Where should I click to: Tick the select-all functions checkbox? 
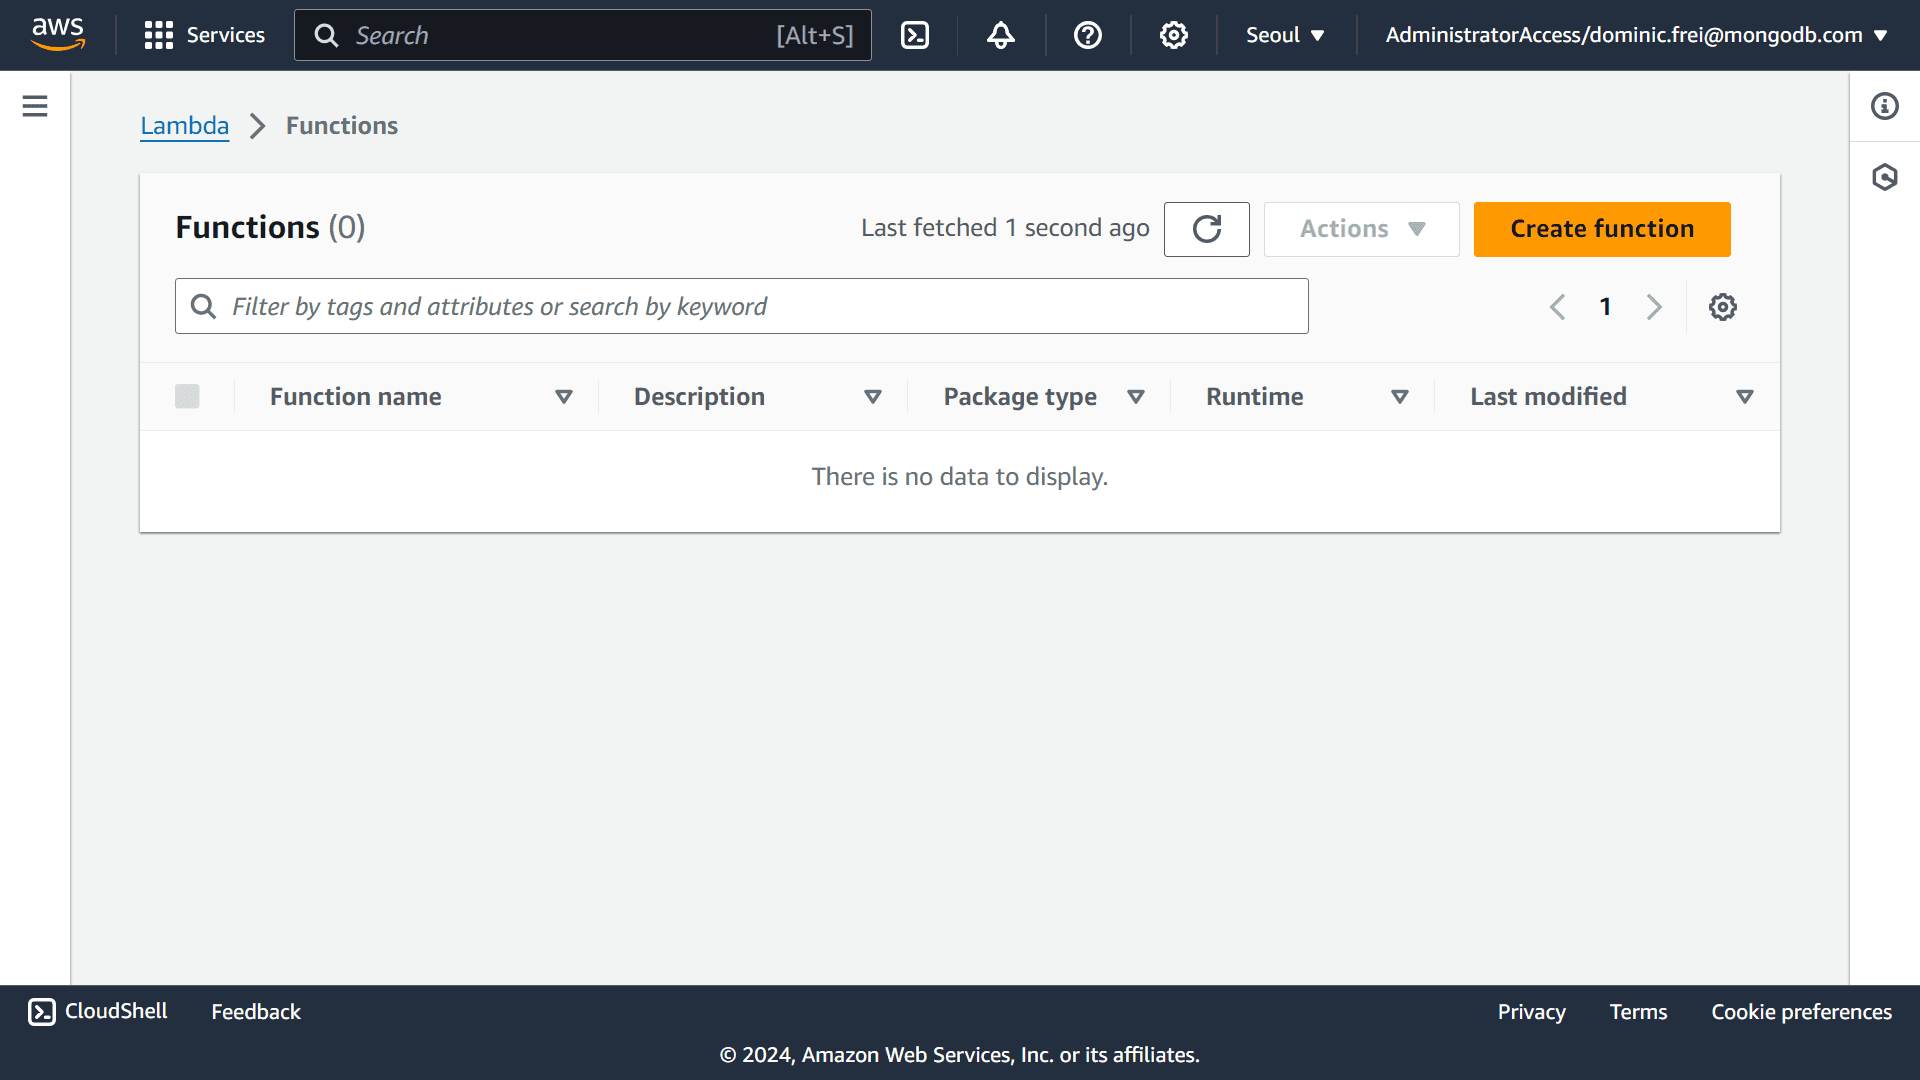click(187, 397)
